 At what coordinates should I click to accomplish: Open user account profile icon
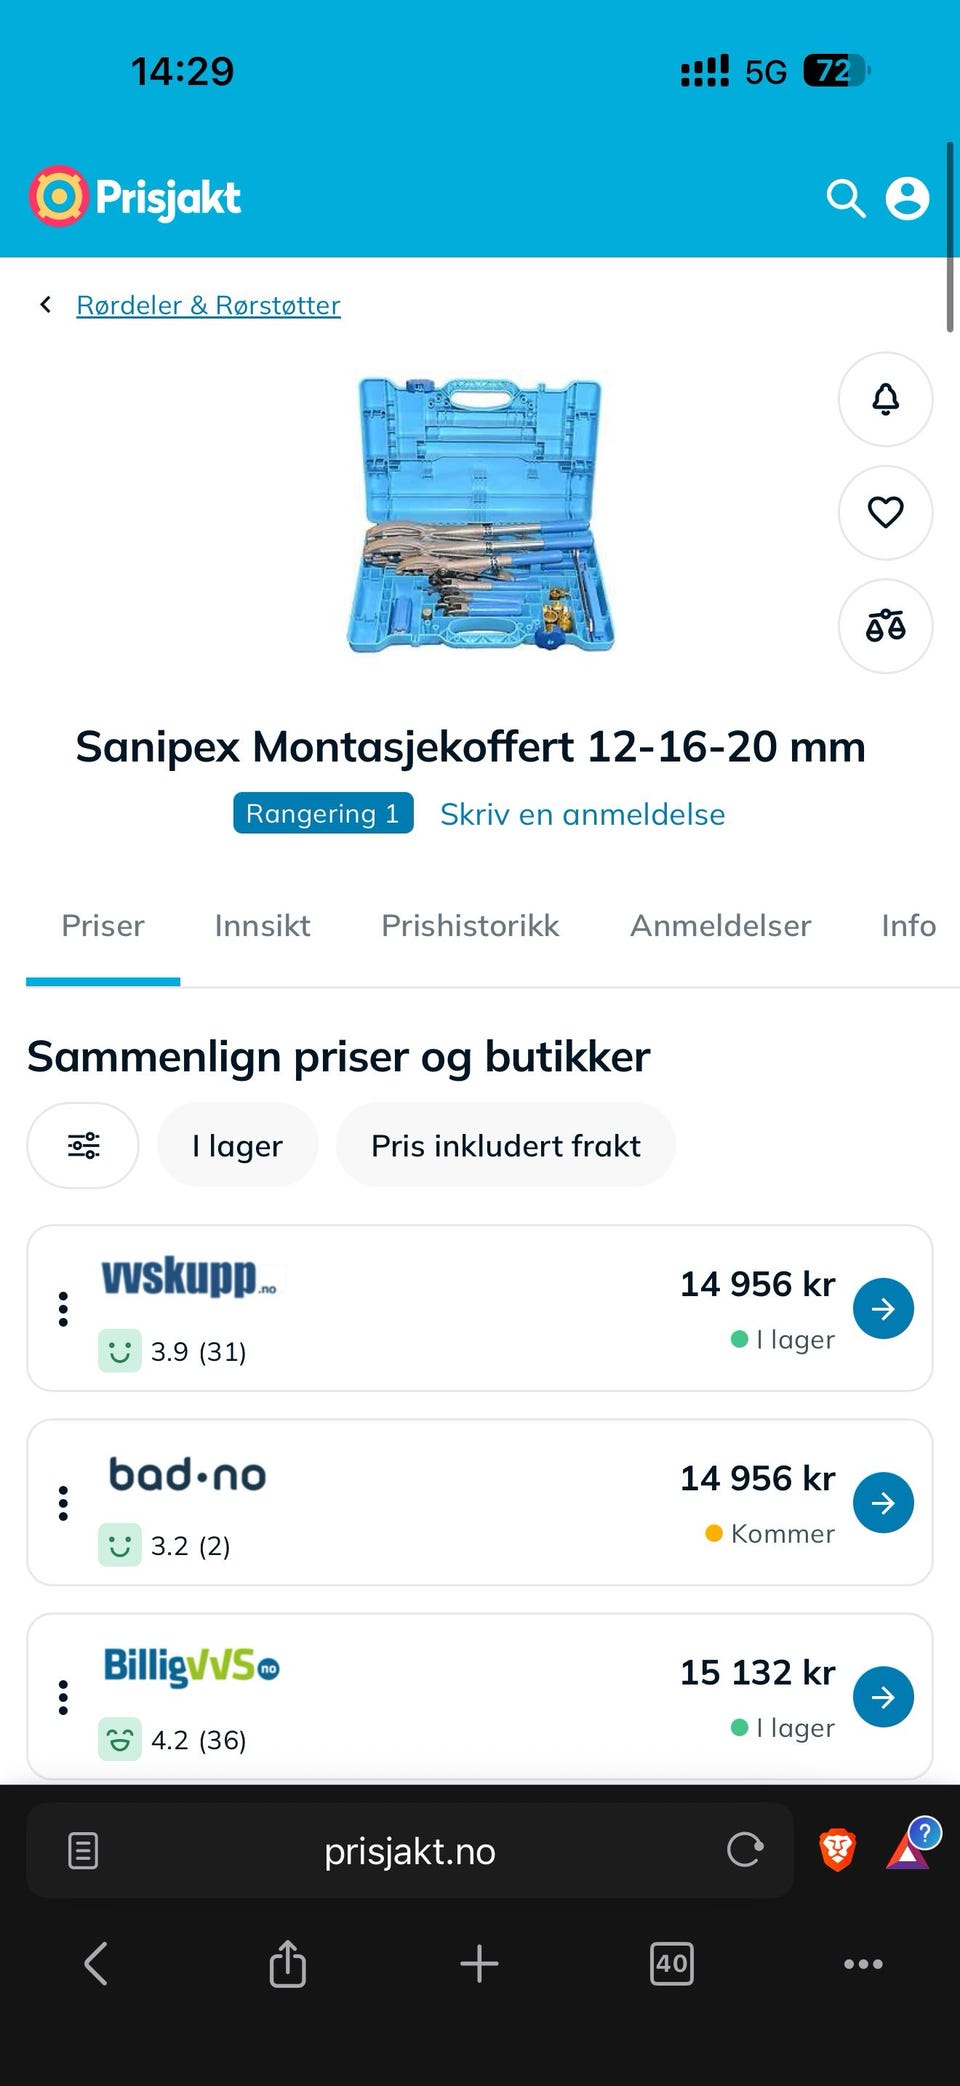[907, 198]
